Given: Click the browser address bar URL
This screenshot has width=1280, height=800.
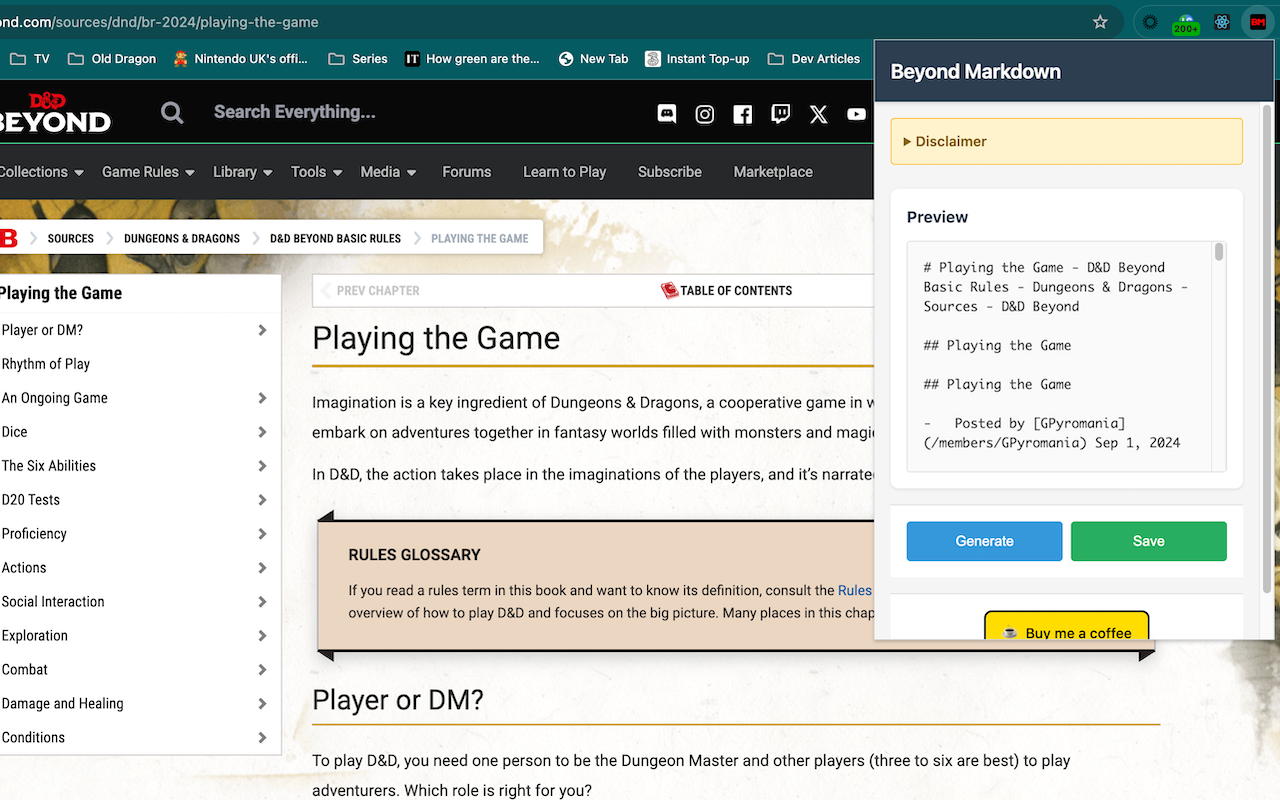Looking at the screenshot, I should [x=160, y=22].
